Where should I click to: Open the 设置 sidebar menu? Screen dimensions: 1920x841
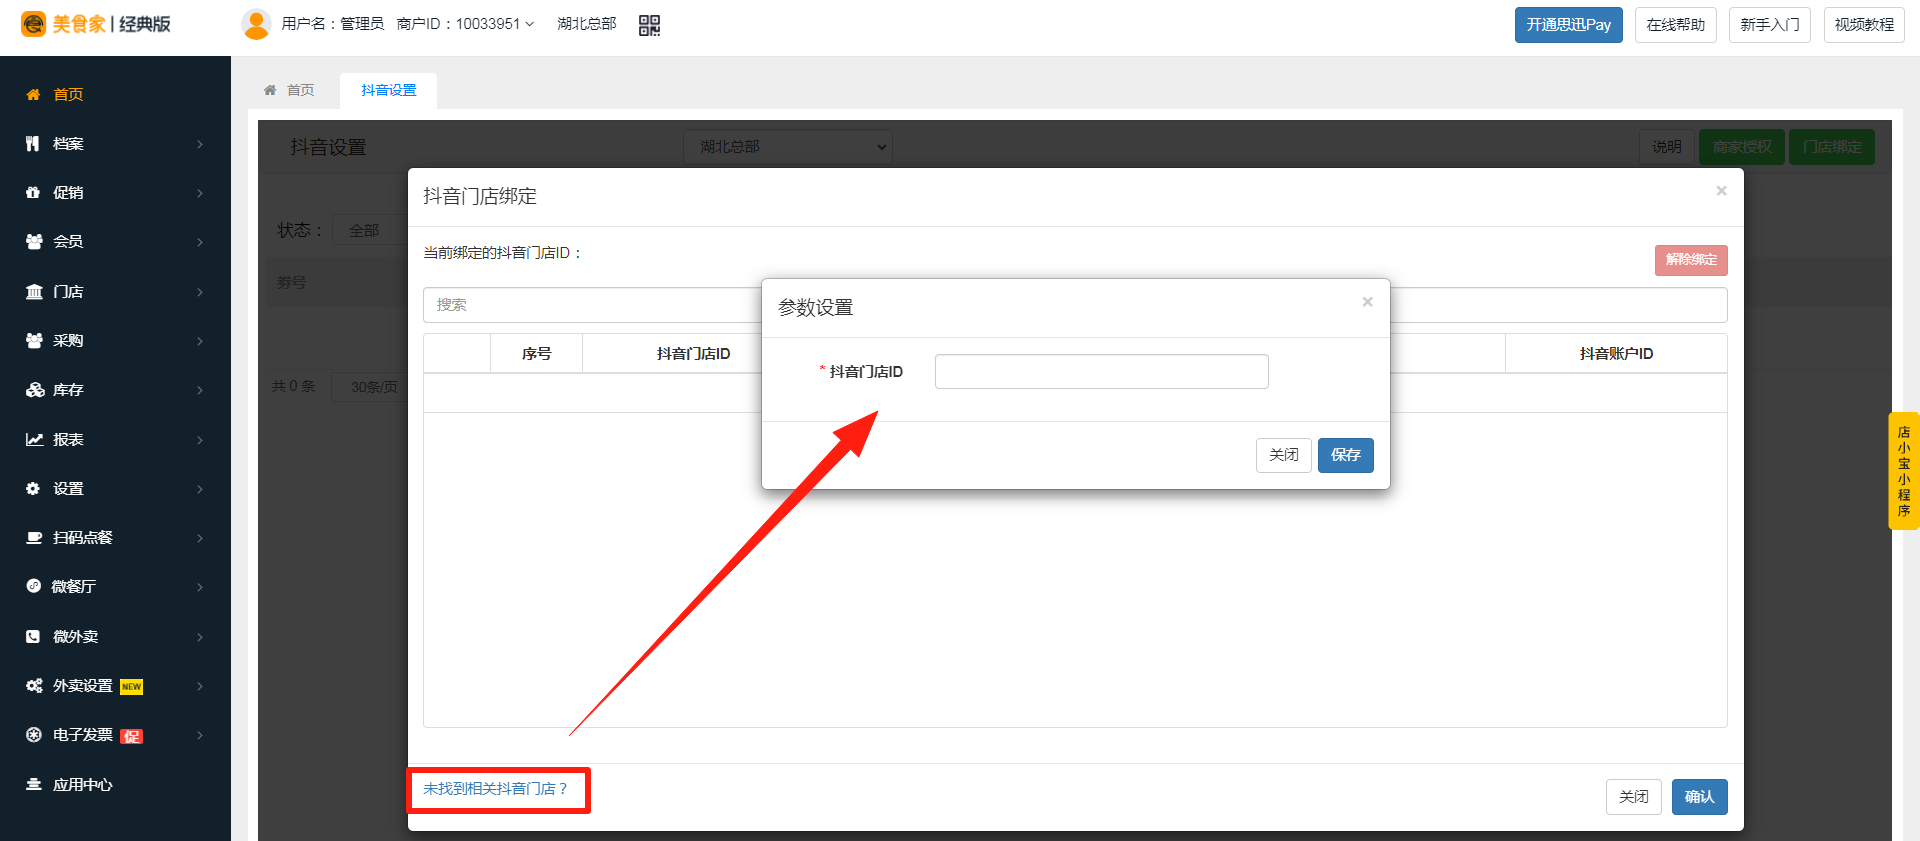coord(115,489)
